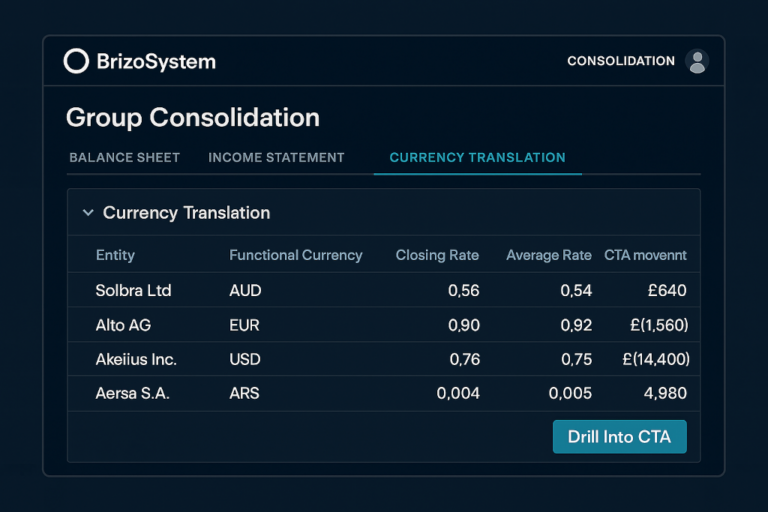Select the Akeiius Inc. entity row

(x=384, y=359)
